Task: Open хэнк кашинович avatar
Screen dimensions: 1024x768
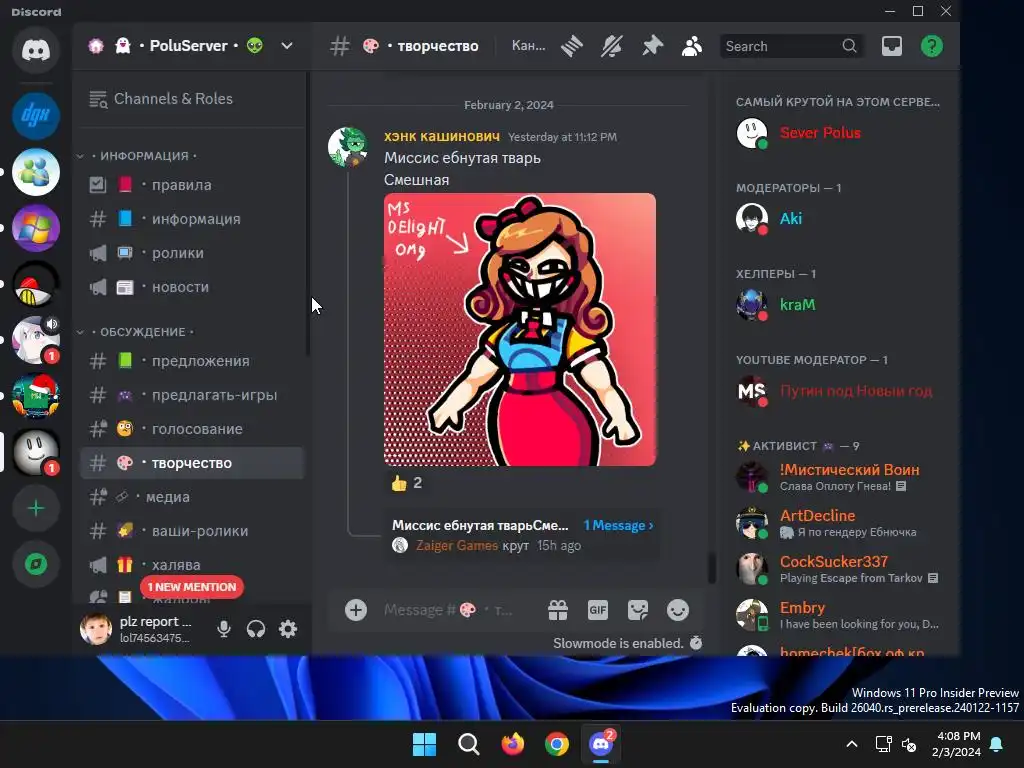Action: (x=347, y=147)
